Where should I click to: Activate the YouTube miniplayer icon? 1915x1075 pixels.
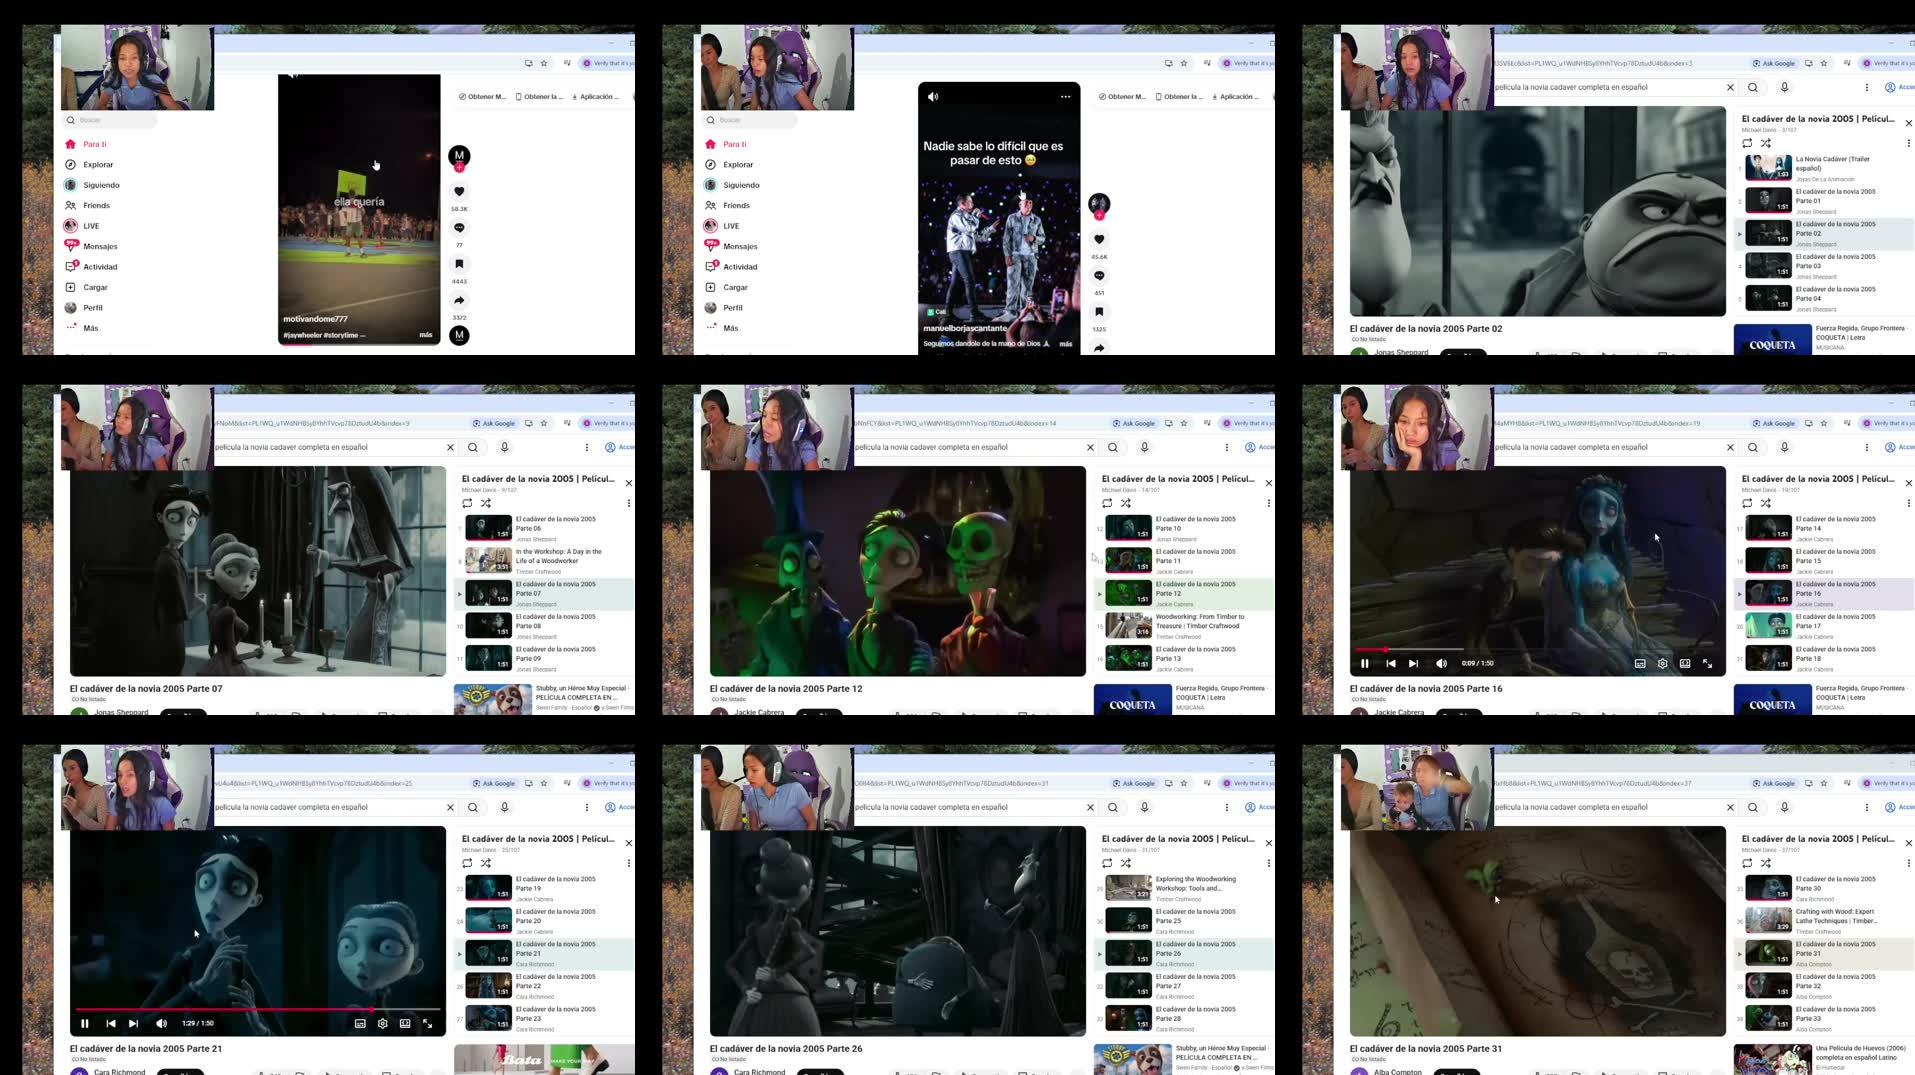pyautogui.click(x=1686, y=663)
